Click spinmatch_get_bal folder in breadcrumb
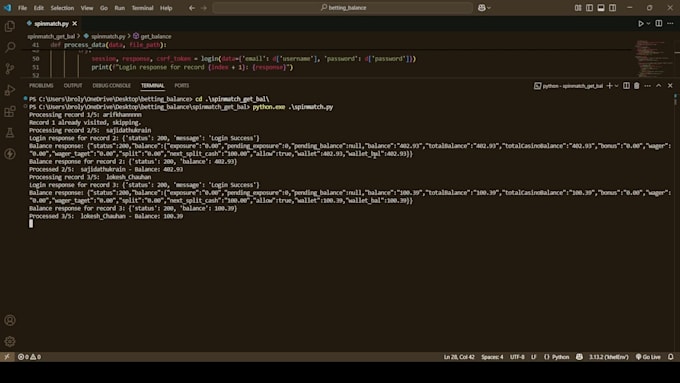 [51, 36]
